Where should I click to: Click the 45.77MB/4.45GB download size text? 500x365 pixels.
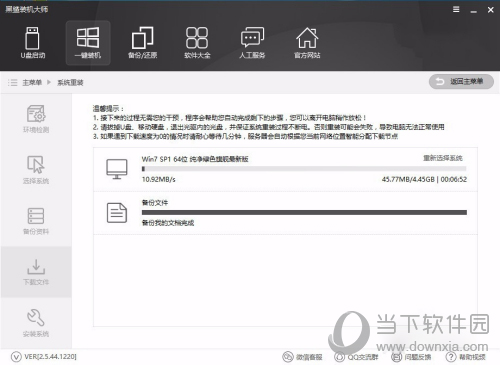[x=408, y=179]
